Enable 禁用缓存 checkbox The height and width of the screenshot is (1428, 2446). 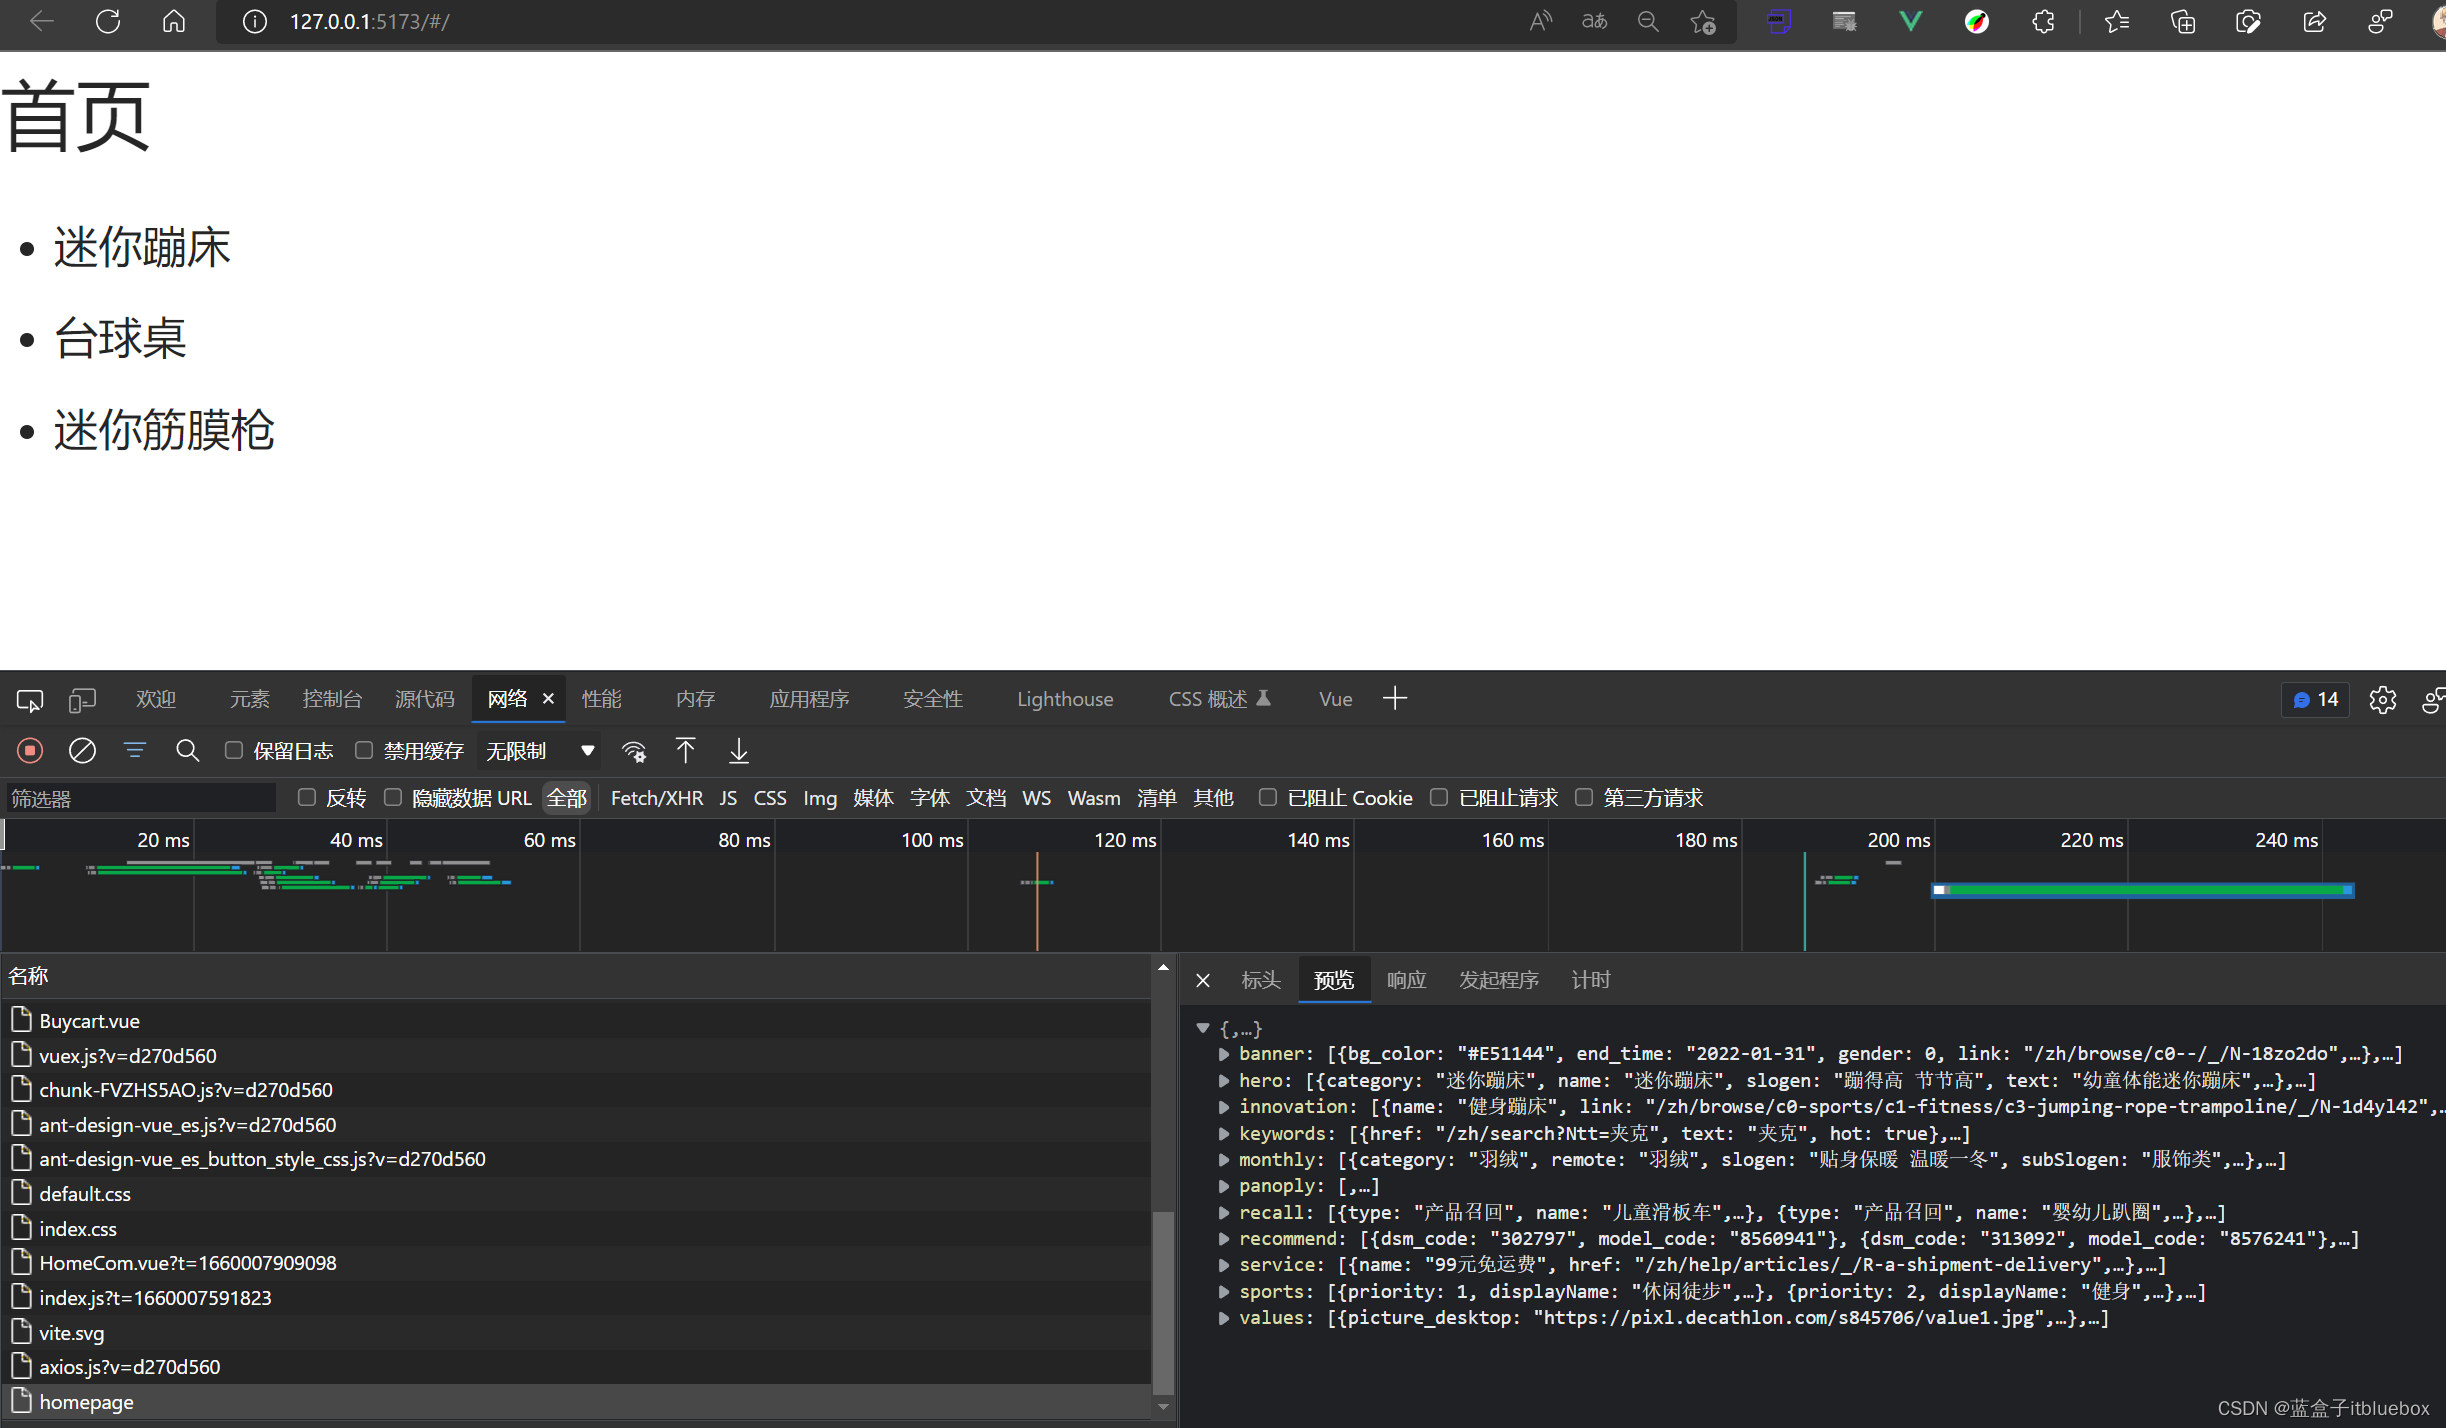point(364,750)
